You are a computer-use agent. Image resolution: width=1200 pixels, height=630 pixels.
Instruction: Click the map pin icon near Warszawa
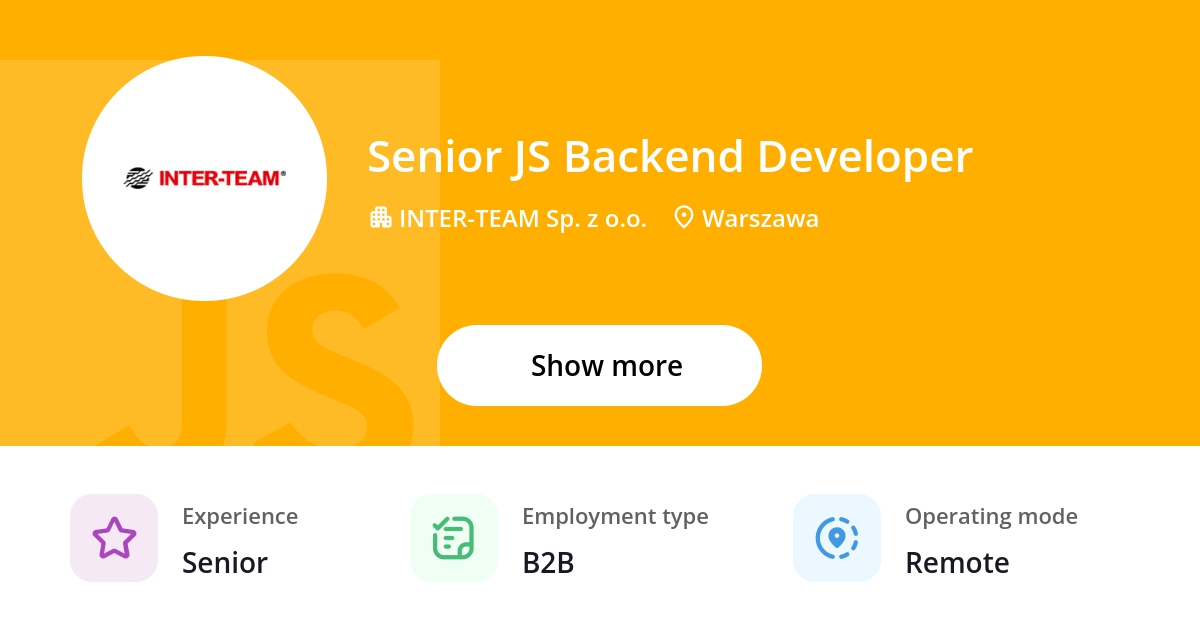[x=684, y=218]
